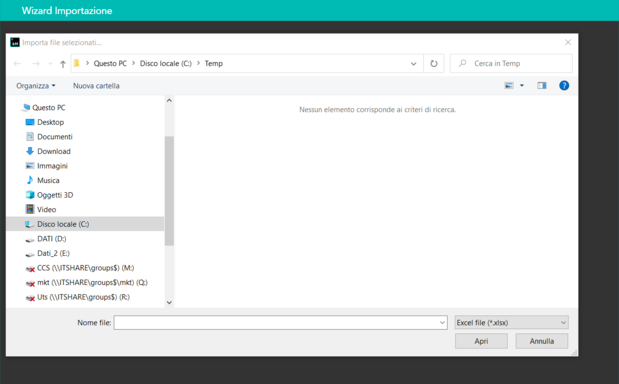Click the Wizard Importazione window title
The image size is (619, 384).
(67, 11)
